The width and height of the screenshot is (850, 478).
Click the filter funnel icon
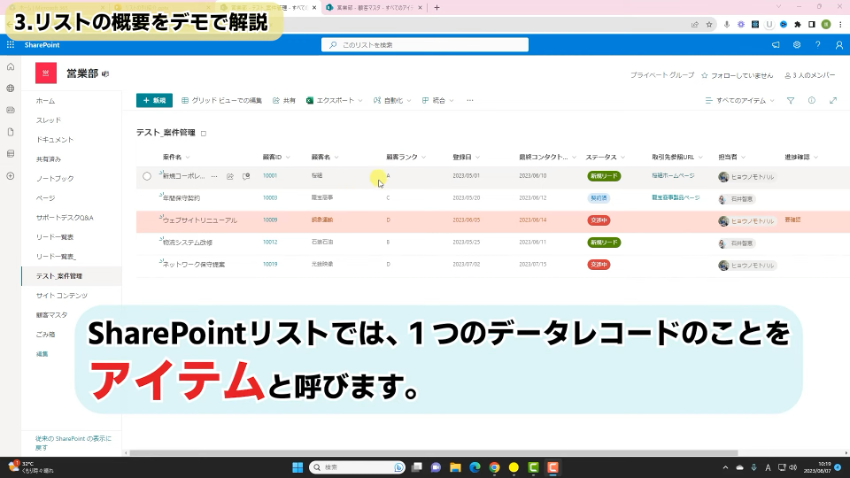coord(790,100)
